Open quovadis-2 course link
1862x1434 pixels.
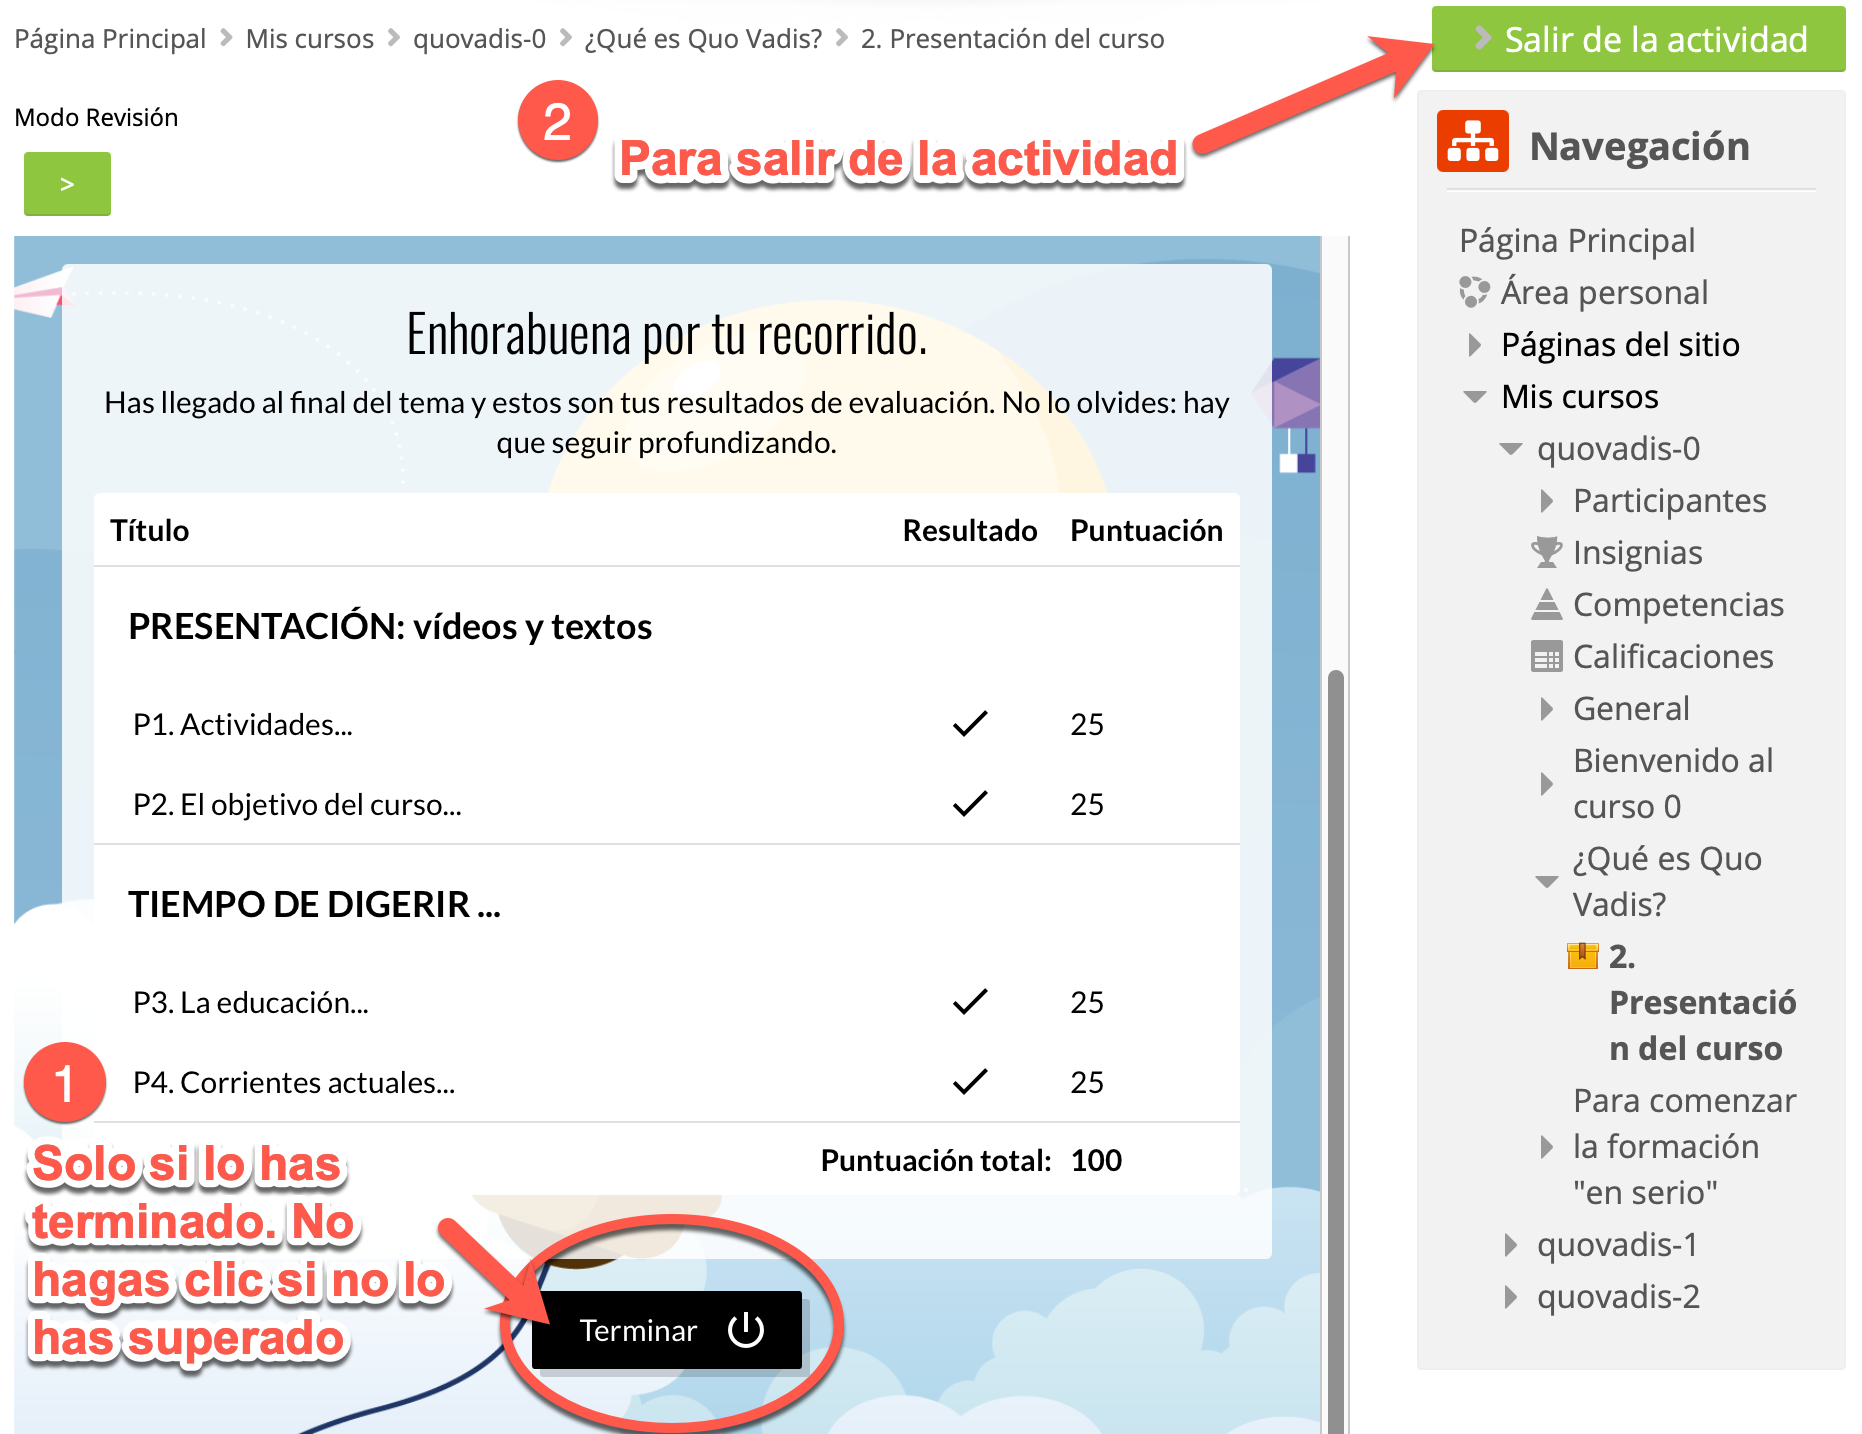(1618, 1297)
